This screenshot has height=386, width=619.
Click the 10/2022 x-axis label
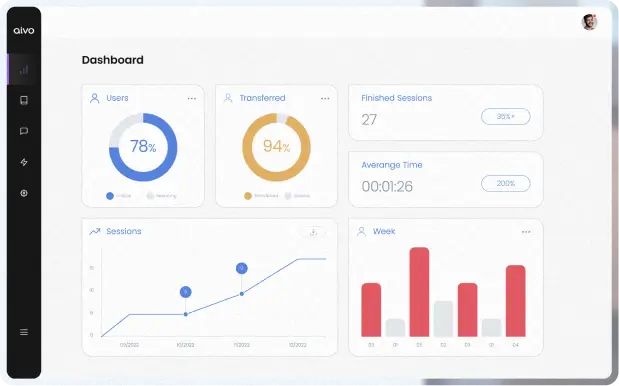coord(185,345)
